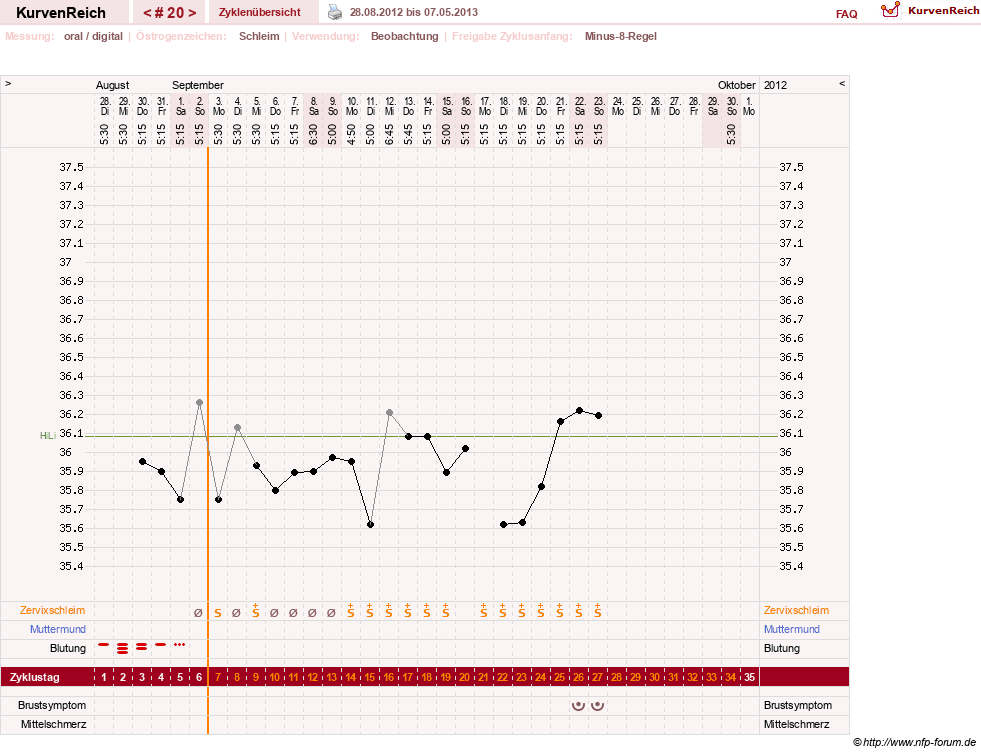Select cycle day 35 in Zyklustag row
This screenshot has height=754, width=981.
pos(750,677)
